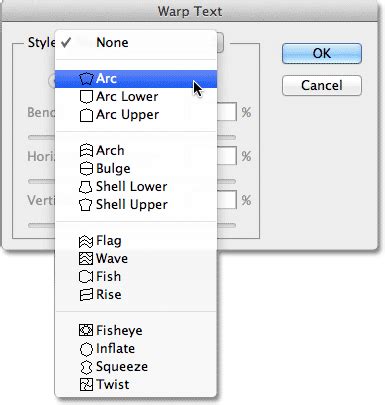This screenshot has height=405, width=385.
Task: Select the Arc warp style icon
Action: click(x=86, y=79)
